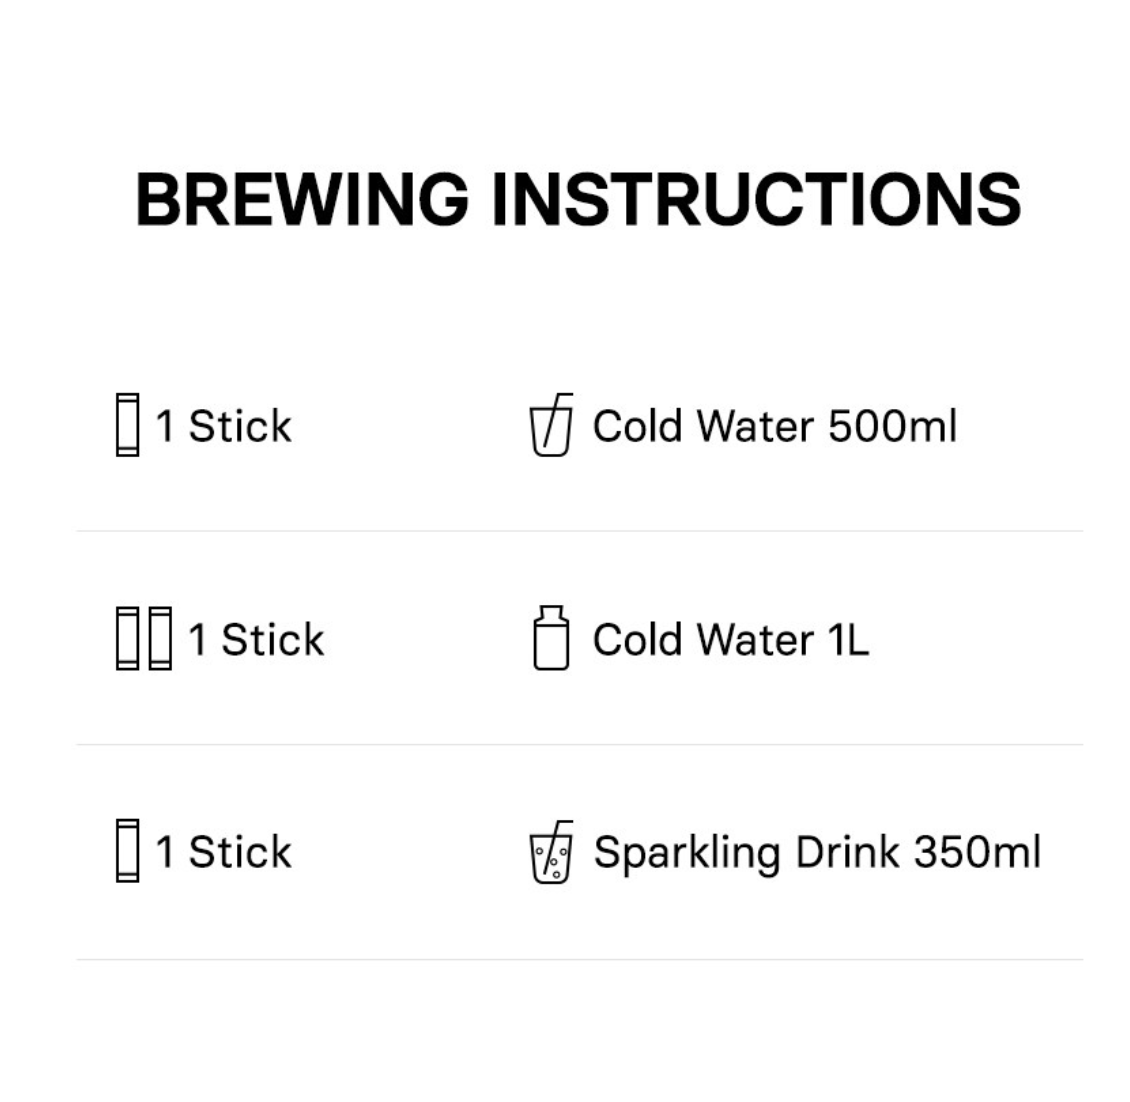
Task: Click "1 Stick" next to the double stick icon
Action: click(x=256, y=640)
